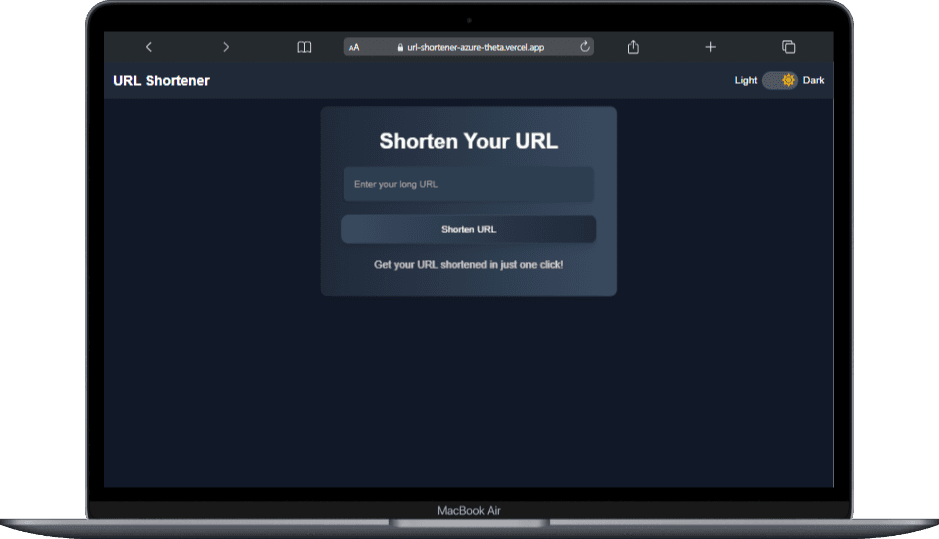This screenshot has width=939, height=539.
Task: Select the url-shortener-azure-theta.vercel.app address text
Action: [475, 47]
